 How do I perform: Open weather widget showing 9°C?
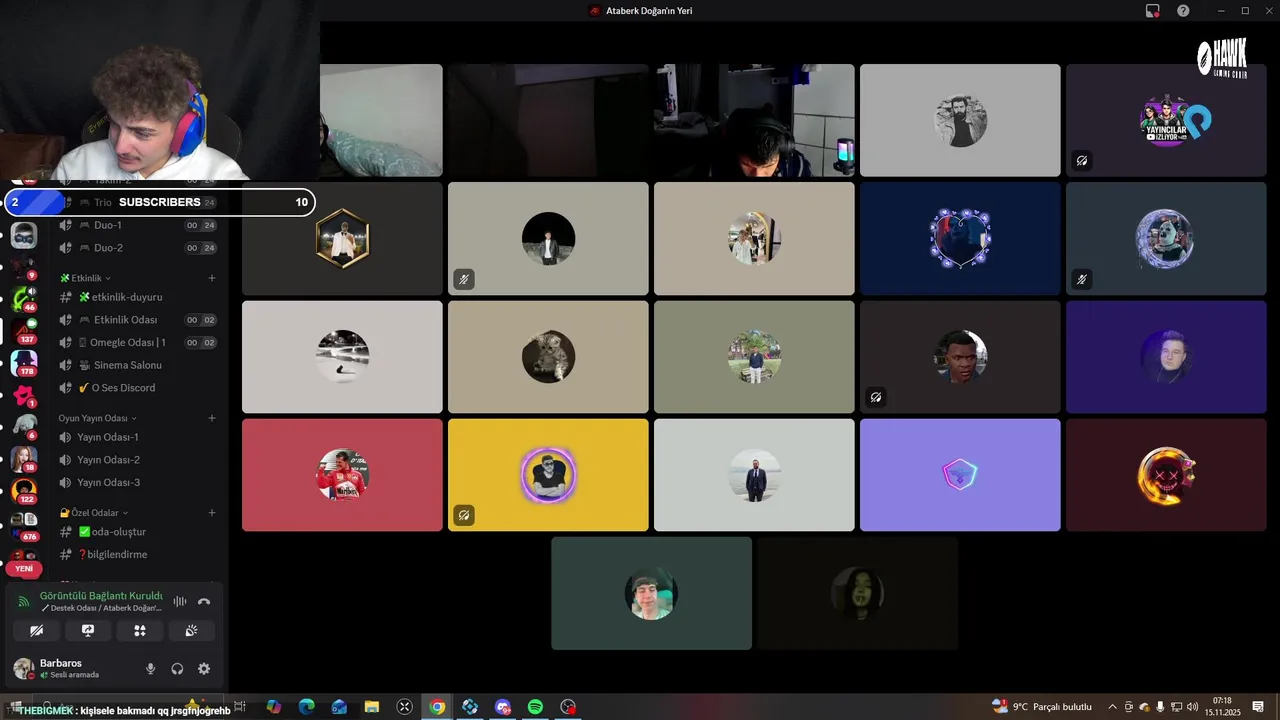[1041, 707]
